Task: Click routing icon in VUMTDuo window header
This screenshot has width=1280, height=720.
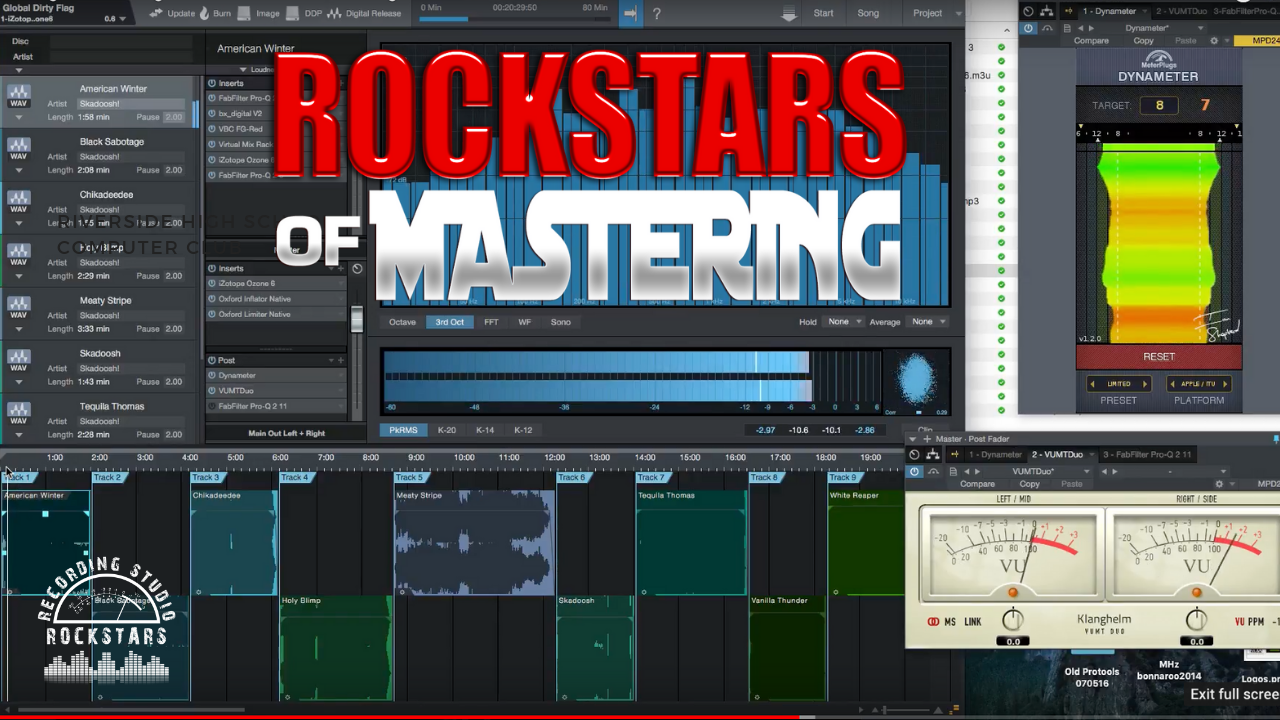Action: point(933,454)
